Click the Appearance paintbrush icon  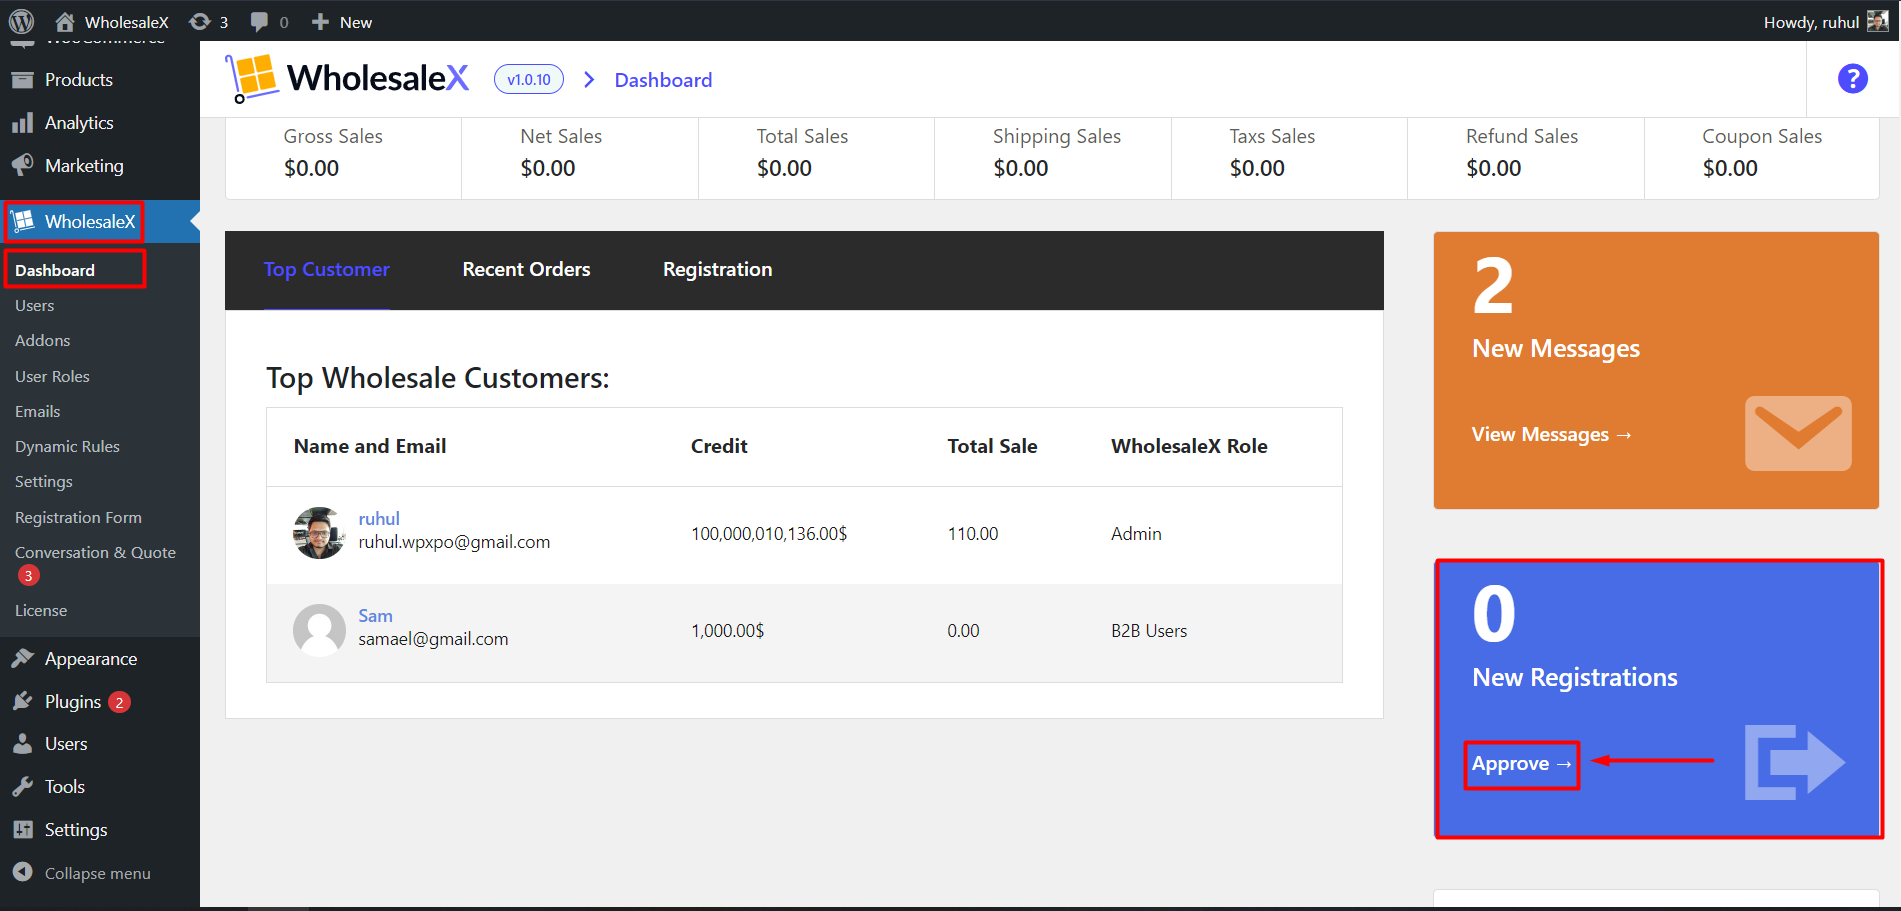click(x=22, y=658)
